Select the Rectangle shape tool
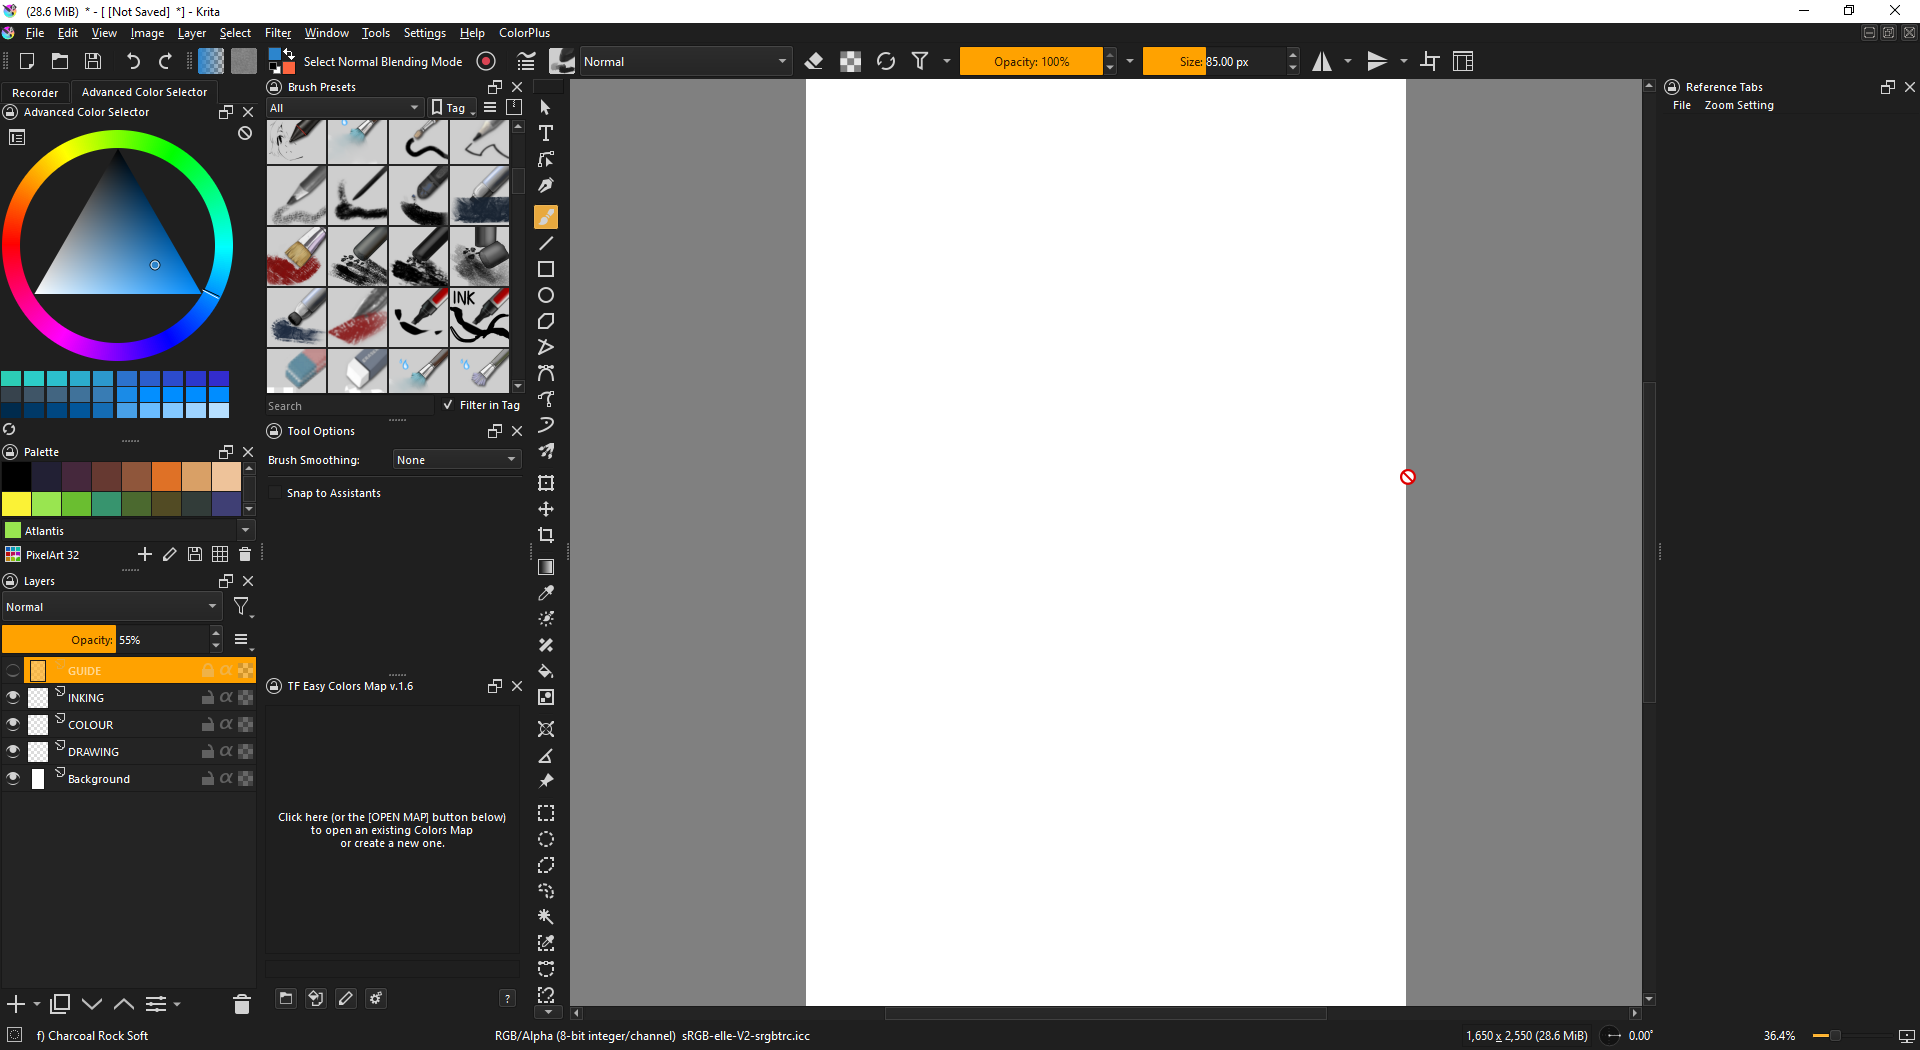 pyautogui.click(x=546, y=269)
